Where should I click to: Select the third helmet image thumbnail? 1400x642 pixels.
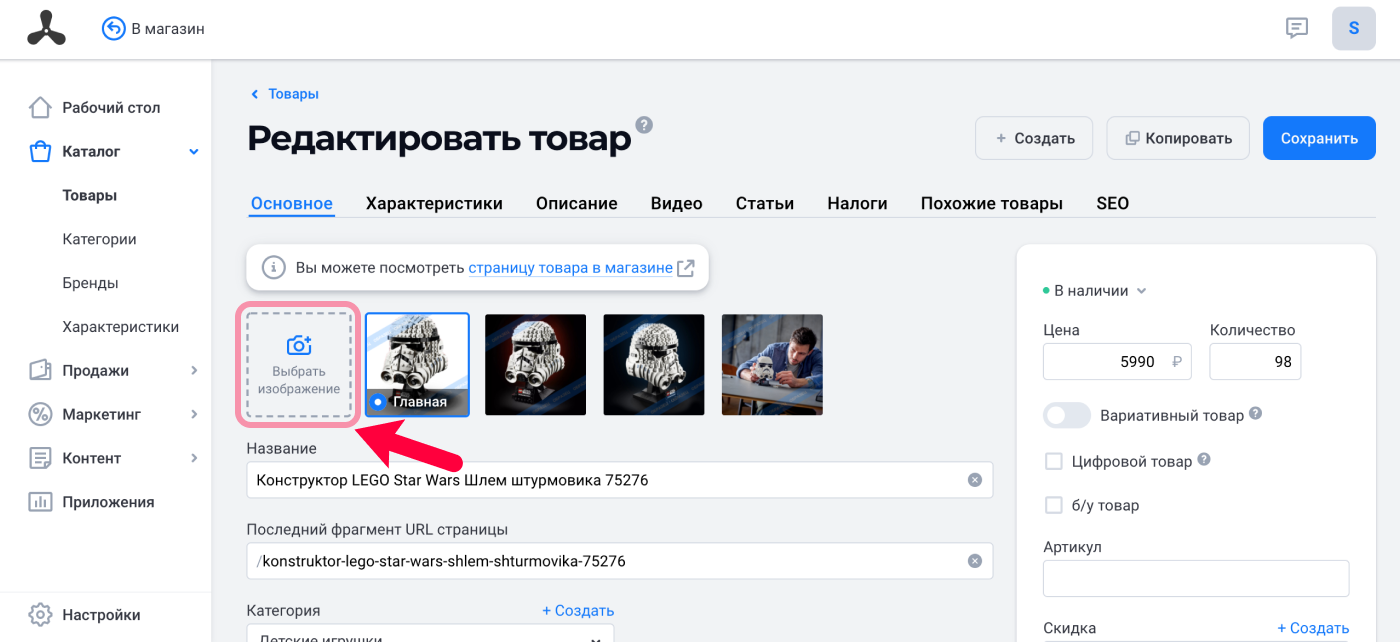pos(654,365)
